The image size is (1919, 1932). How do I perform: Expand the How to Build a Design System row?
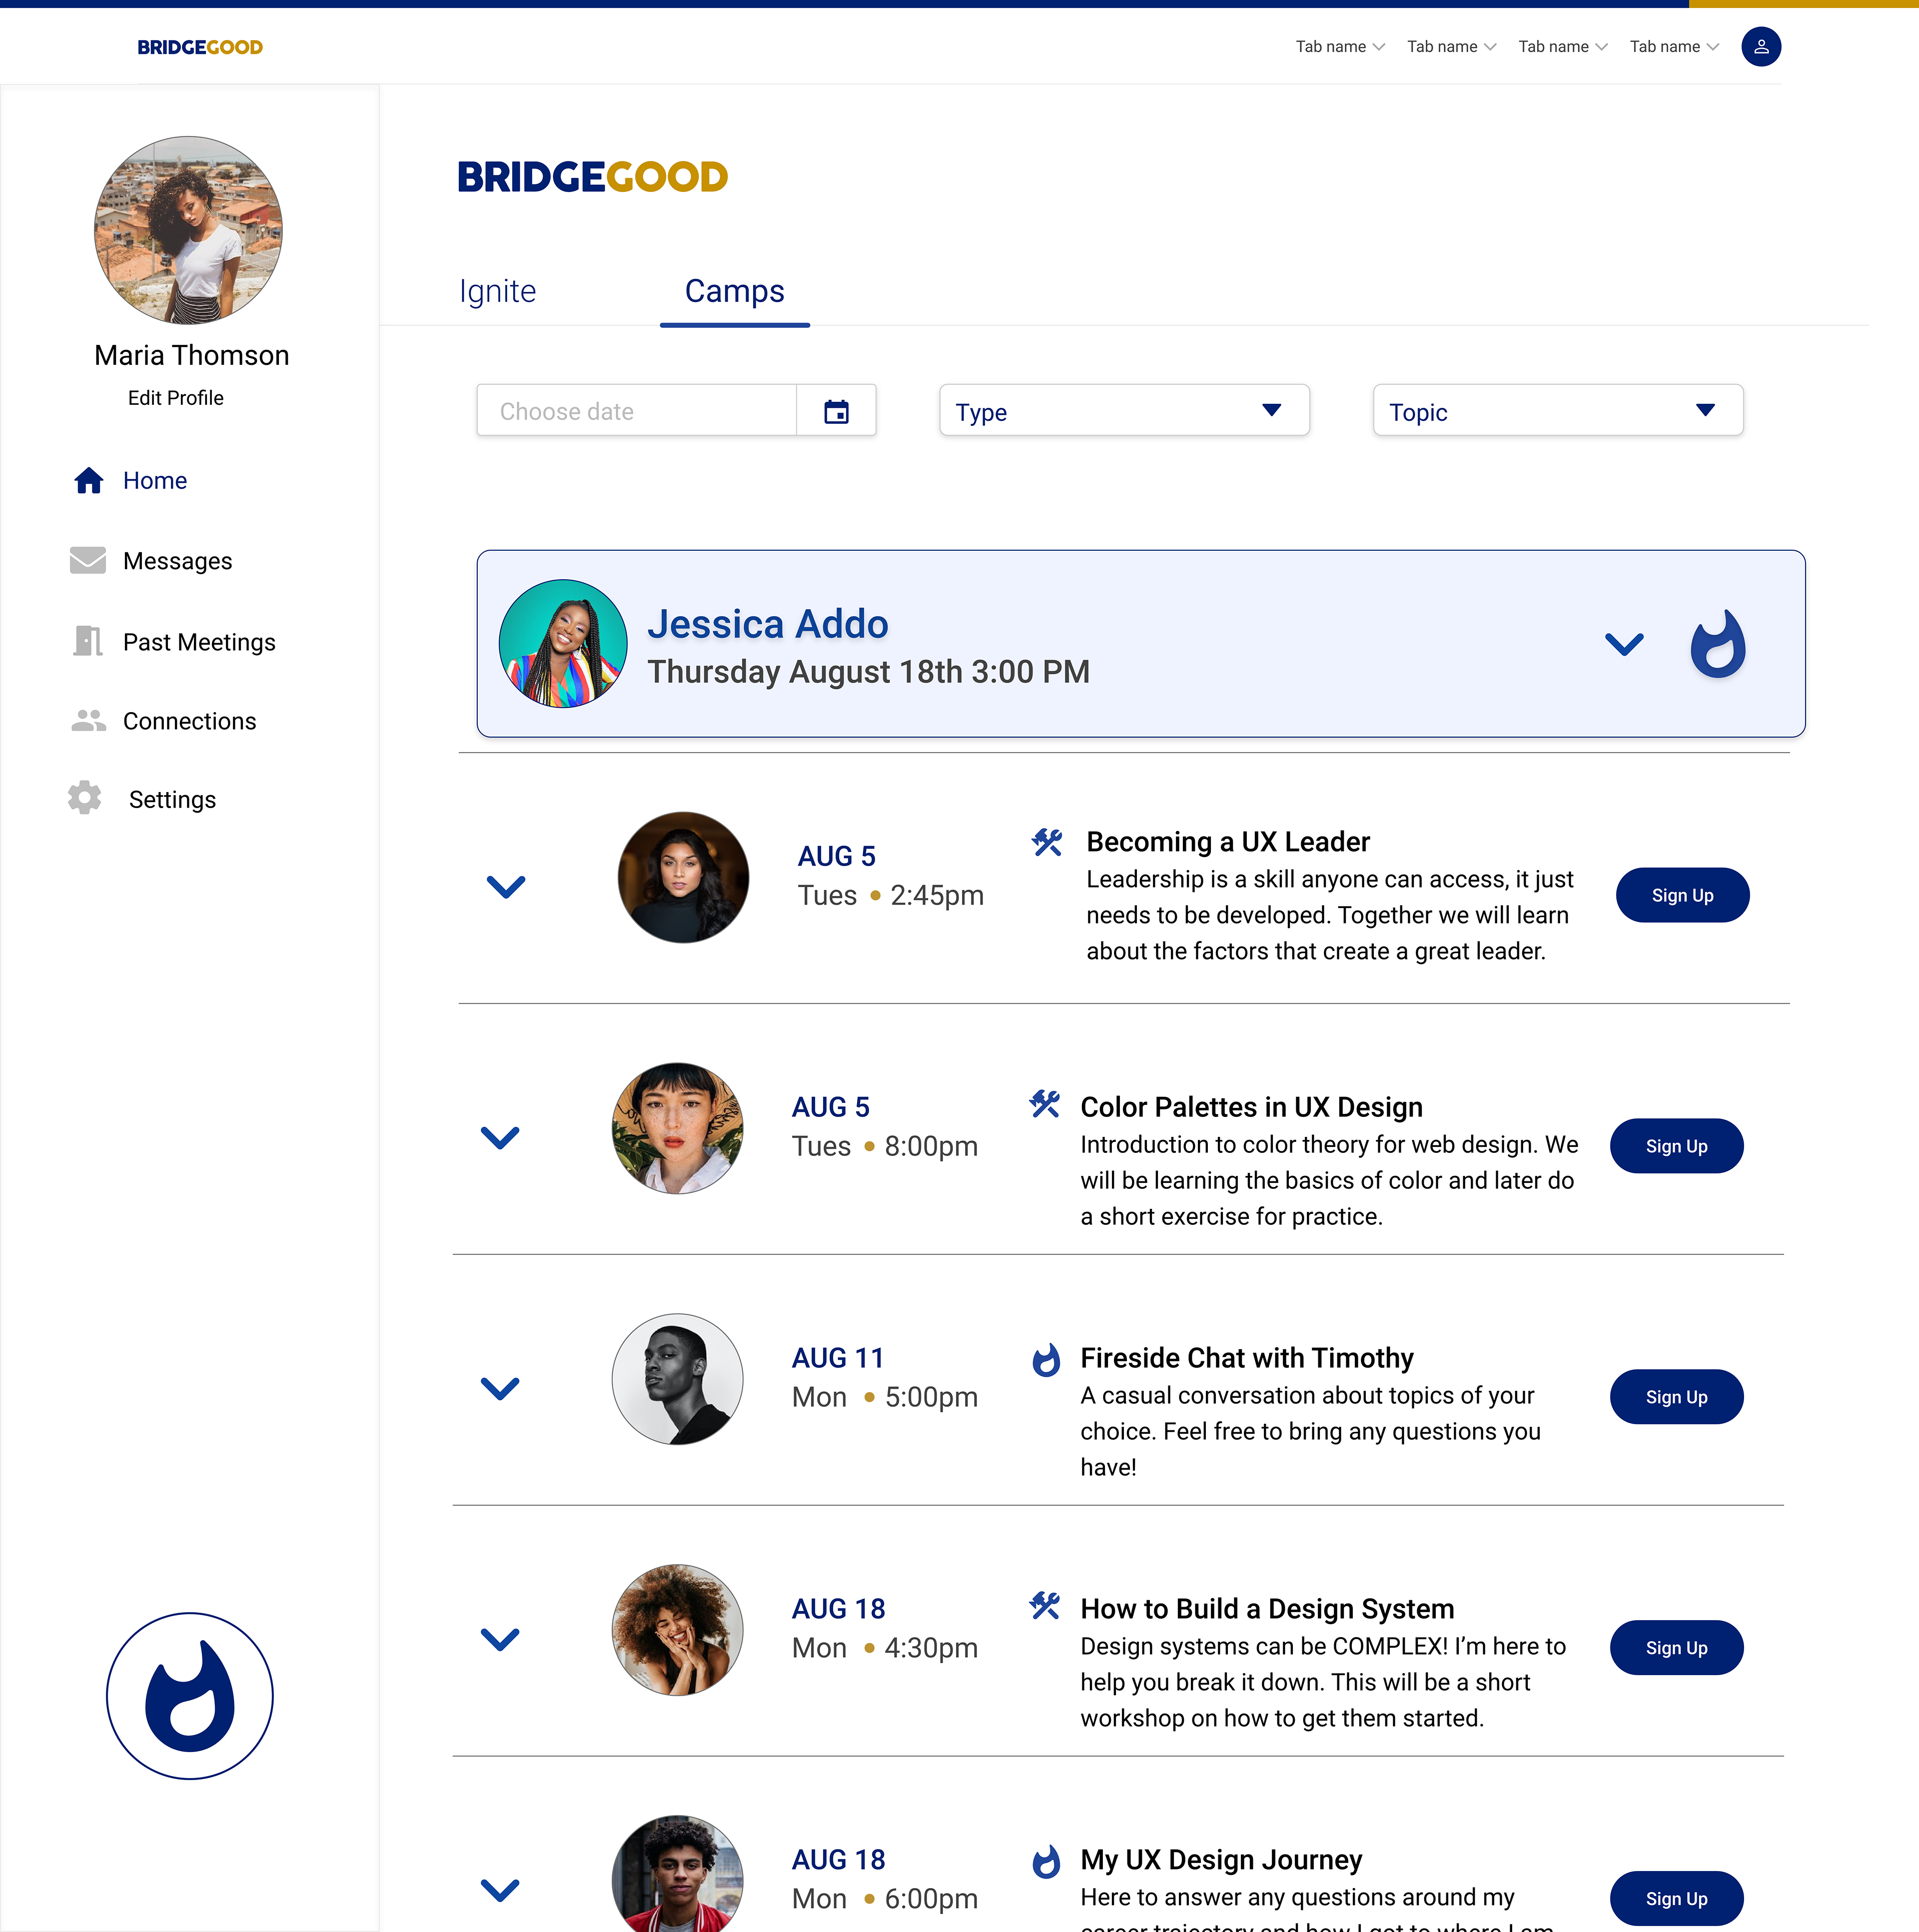coord(500,1639)
